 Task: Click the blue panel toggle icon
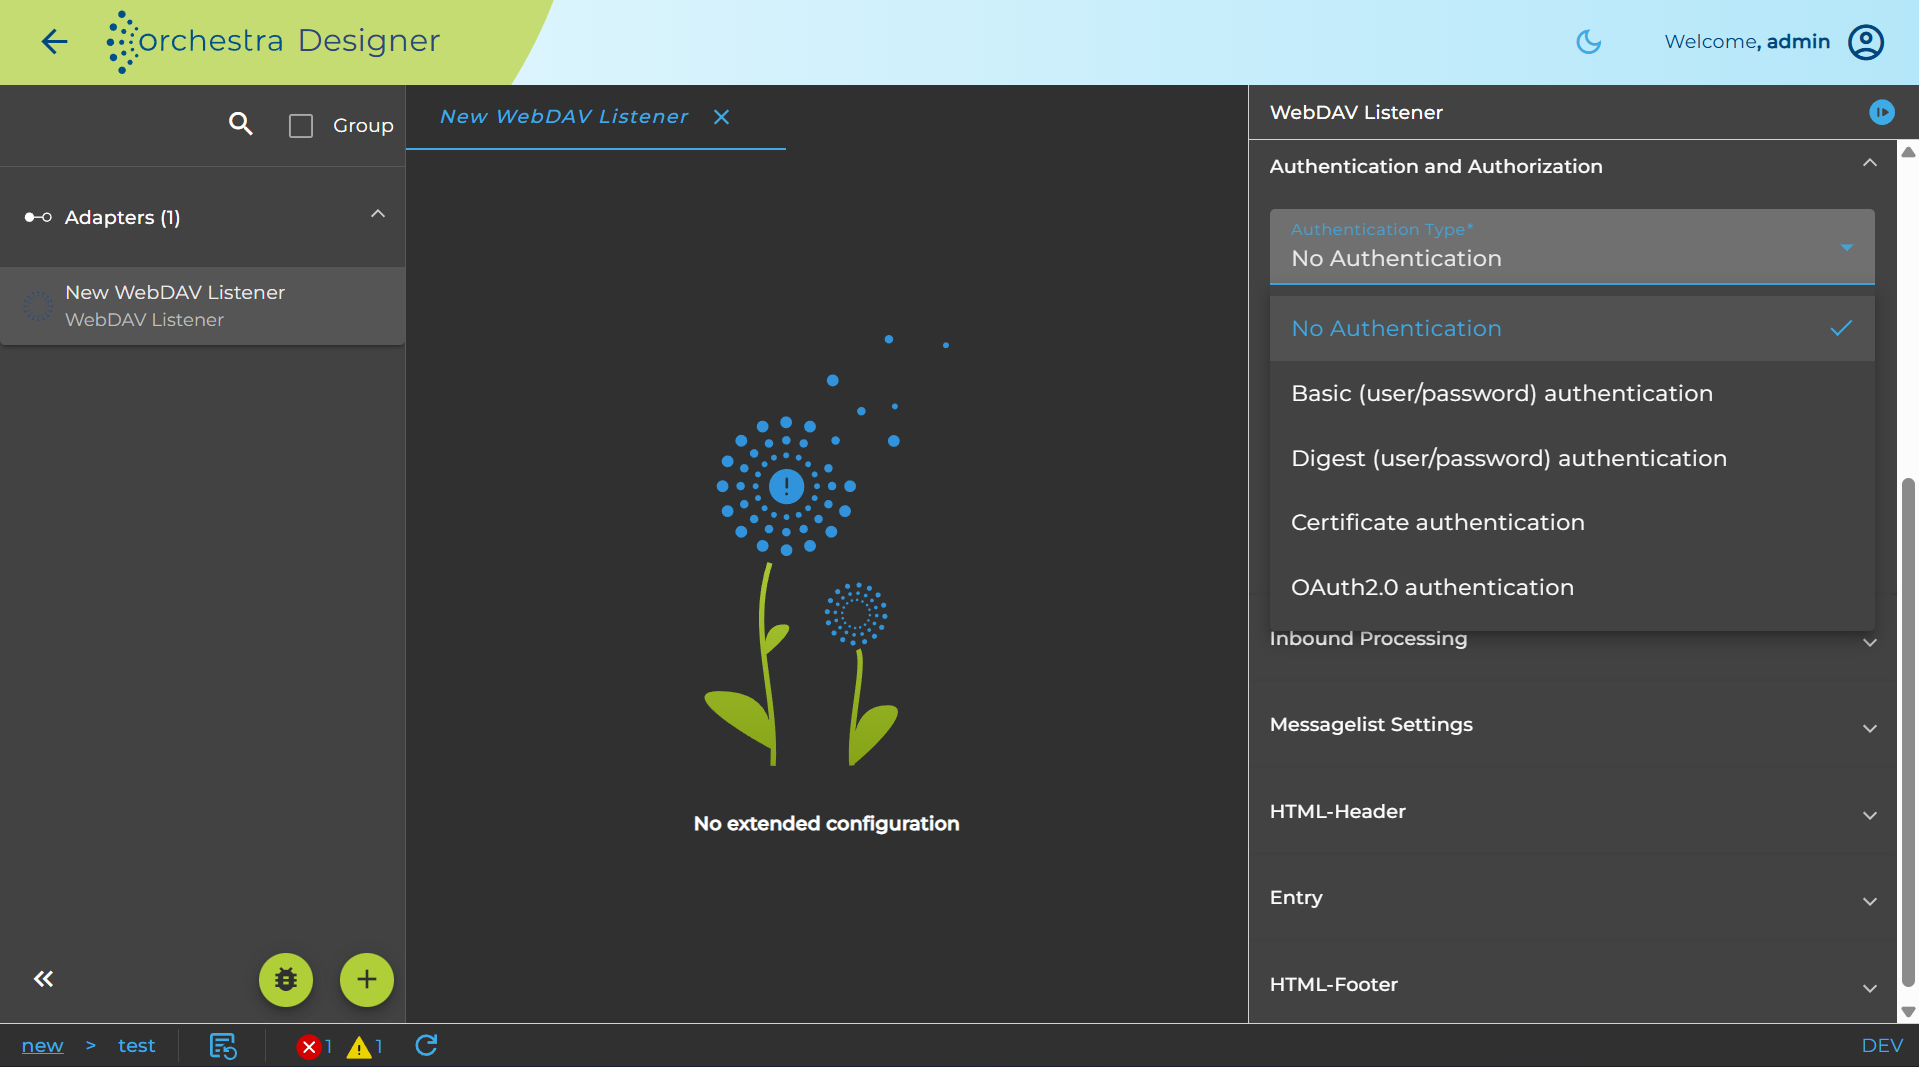click(x=1881, y=112)
